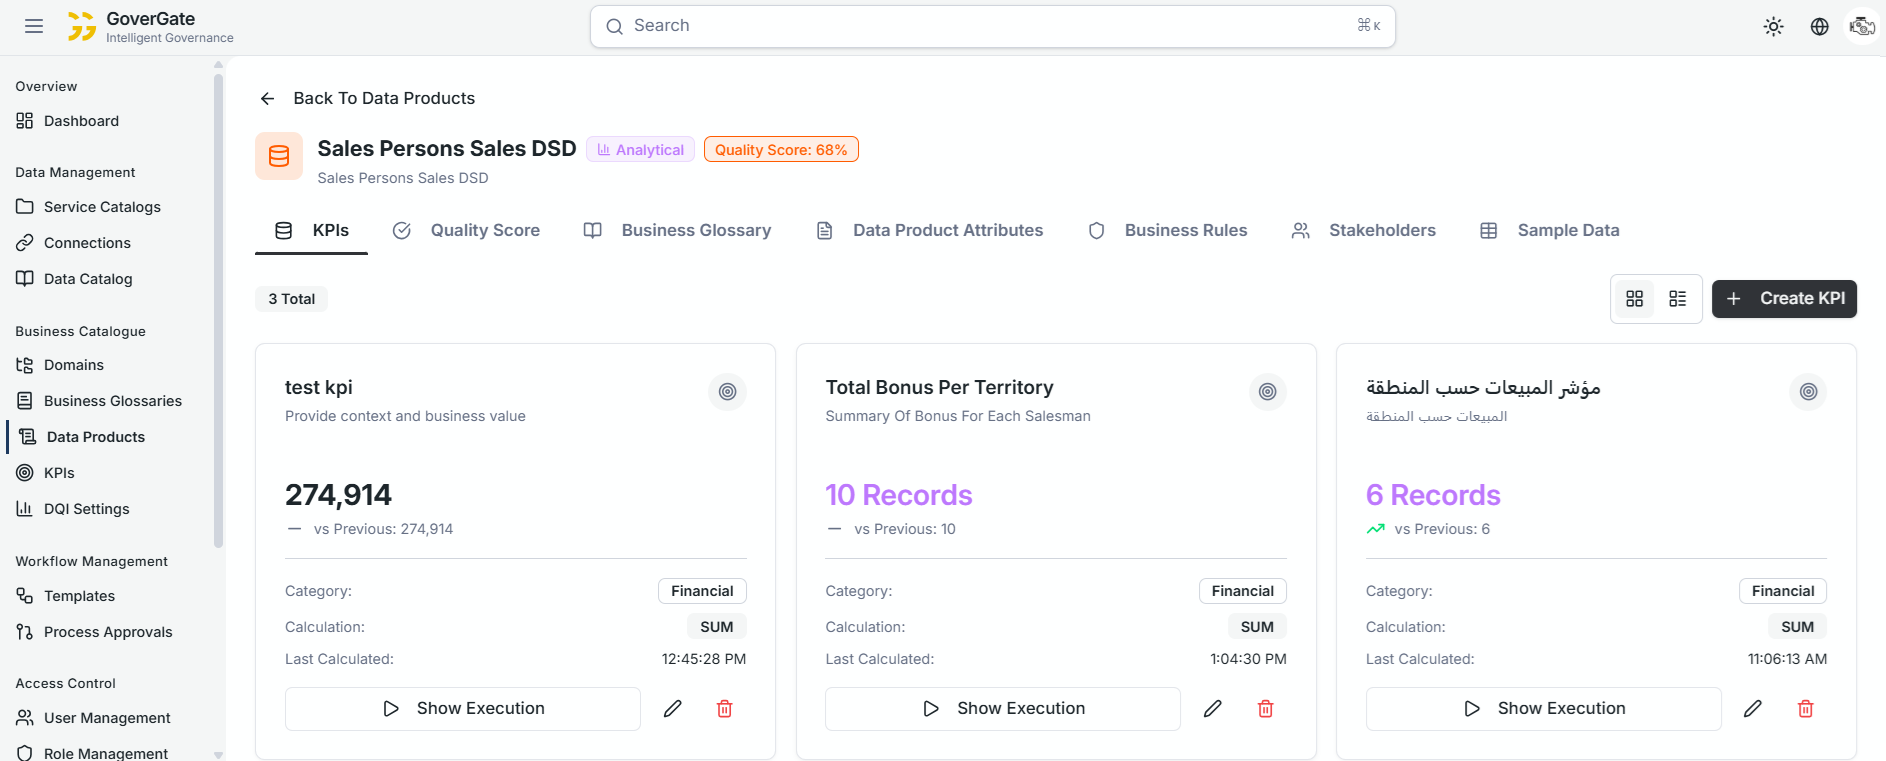This screenshot has width=1886, height=761.
Task: Switch to list view layout
Action: tap(1677, 299)
